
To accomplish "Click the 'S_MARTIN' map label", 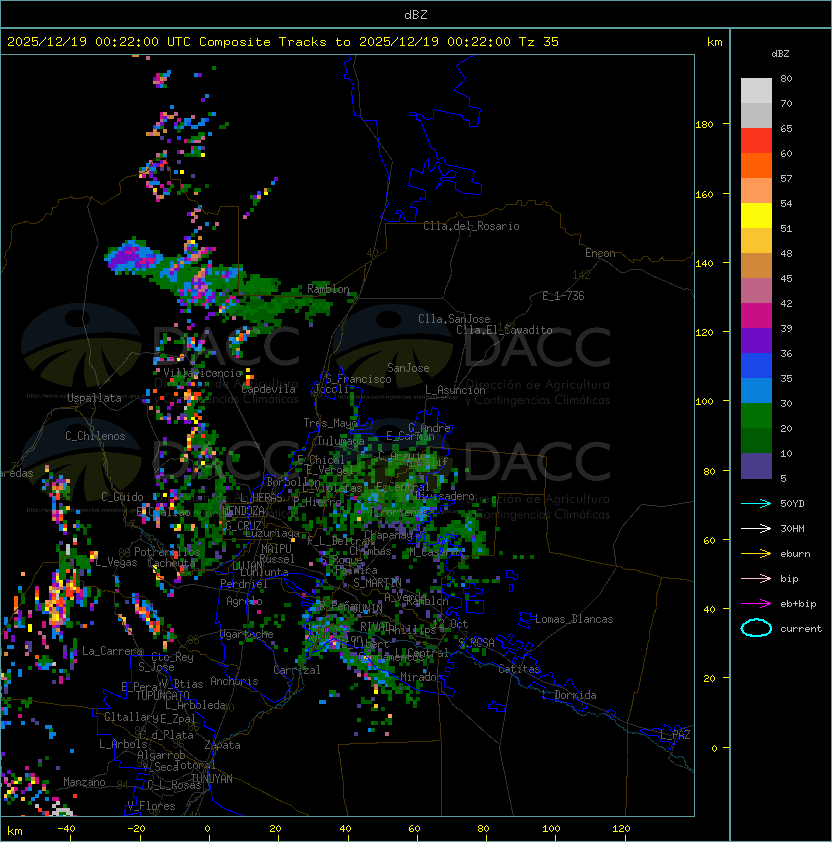I will [x=377, y=582].
